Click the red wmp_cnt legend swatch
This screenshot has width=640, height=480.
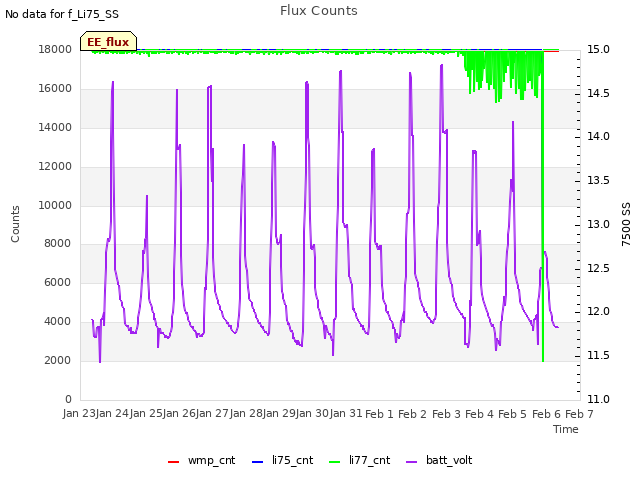pos(173,462)
